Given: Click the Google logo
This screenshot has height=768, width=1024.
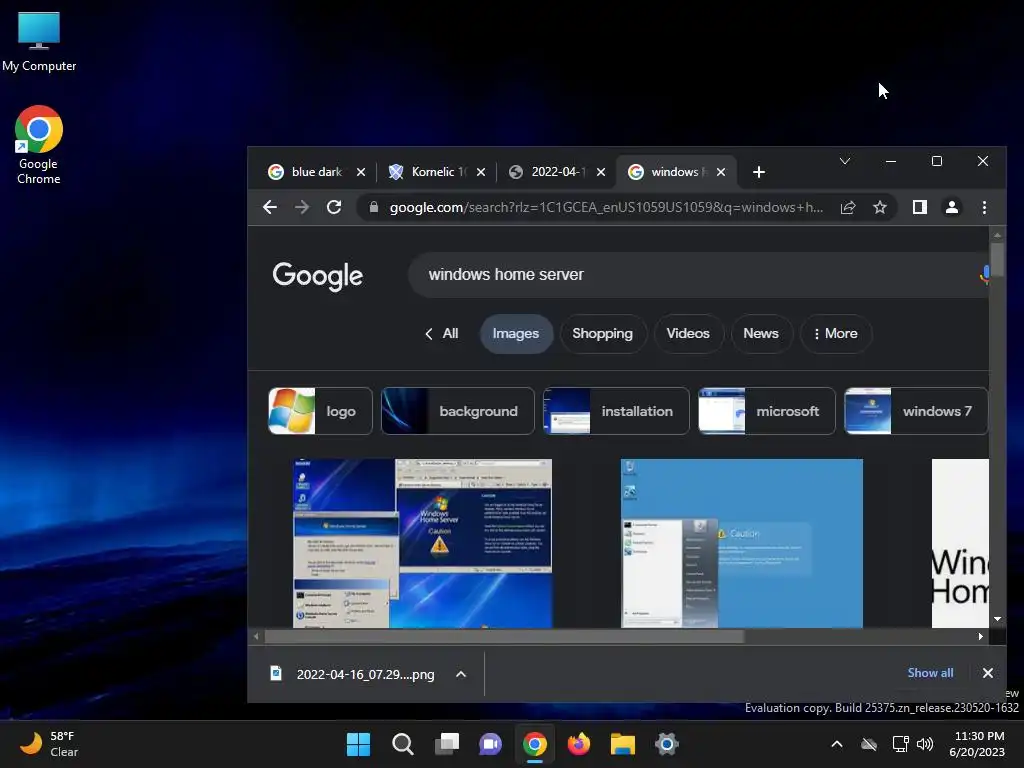Looking at the screenshot, I should click(317, 276).
